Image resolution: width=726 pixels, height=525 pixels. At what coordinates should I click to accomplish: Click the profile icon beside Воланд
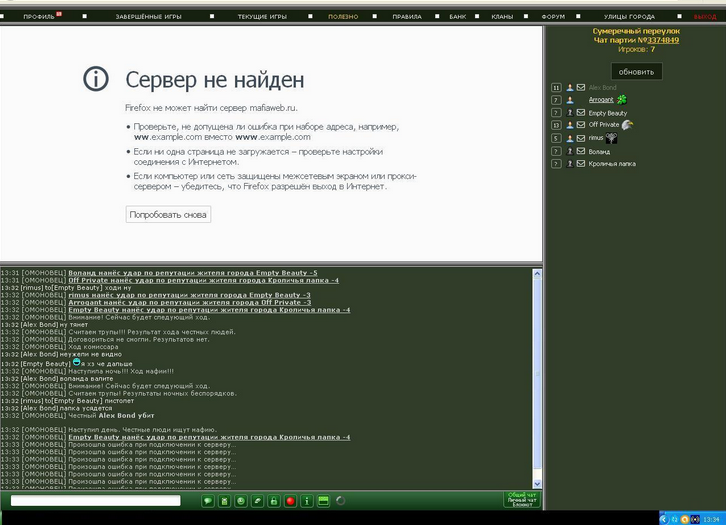(570, 151)
